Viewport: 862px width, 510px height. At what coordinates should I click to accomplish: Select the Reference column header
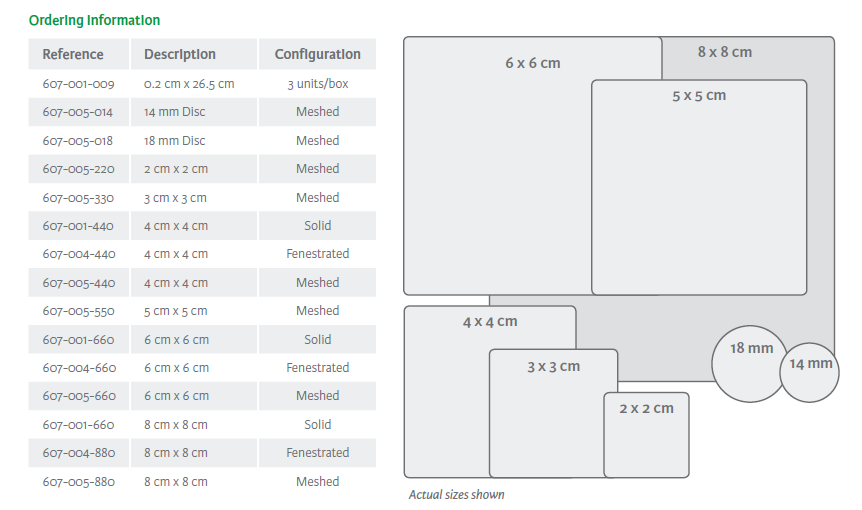[x=73, y=54]
